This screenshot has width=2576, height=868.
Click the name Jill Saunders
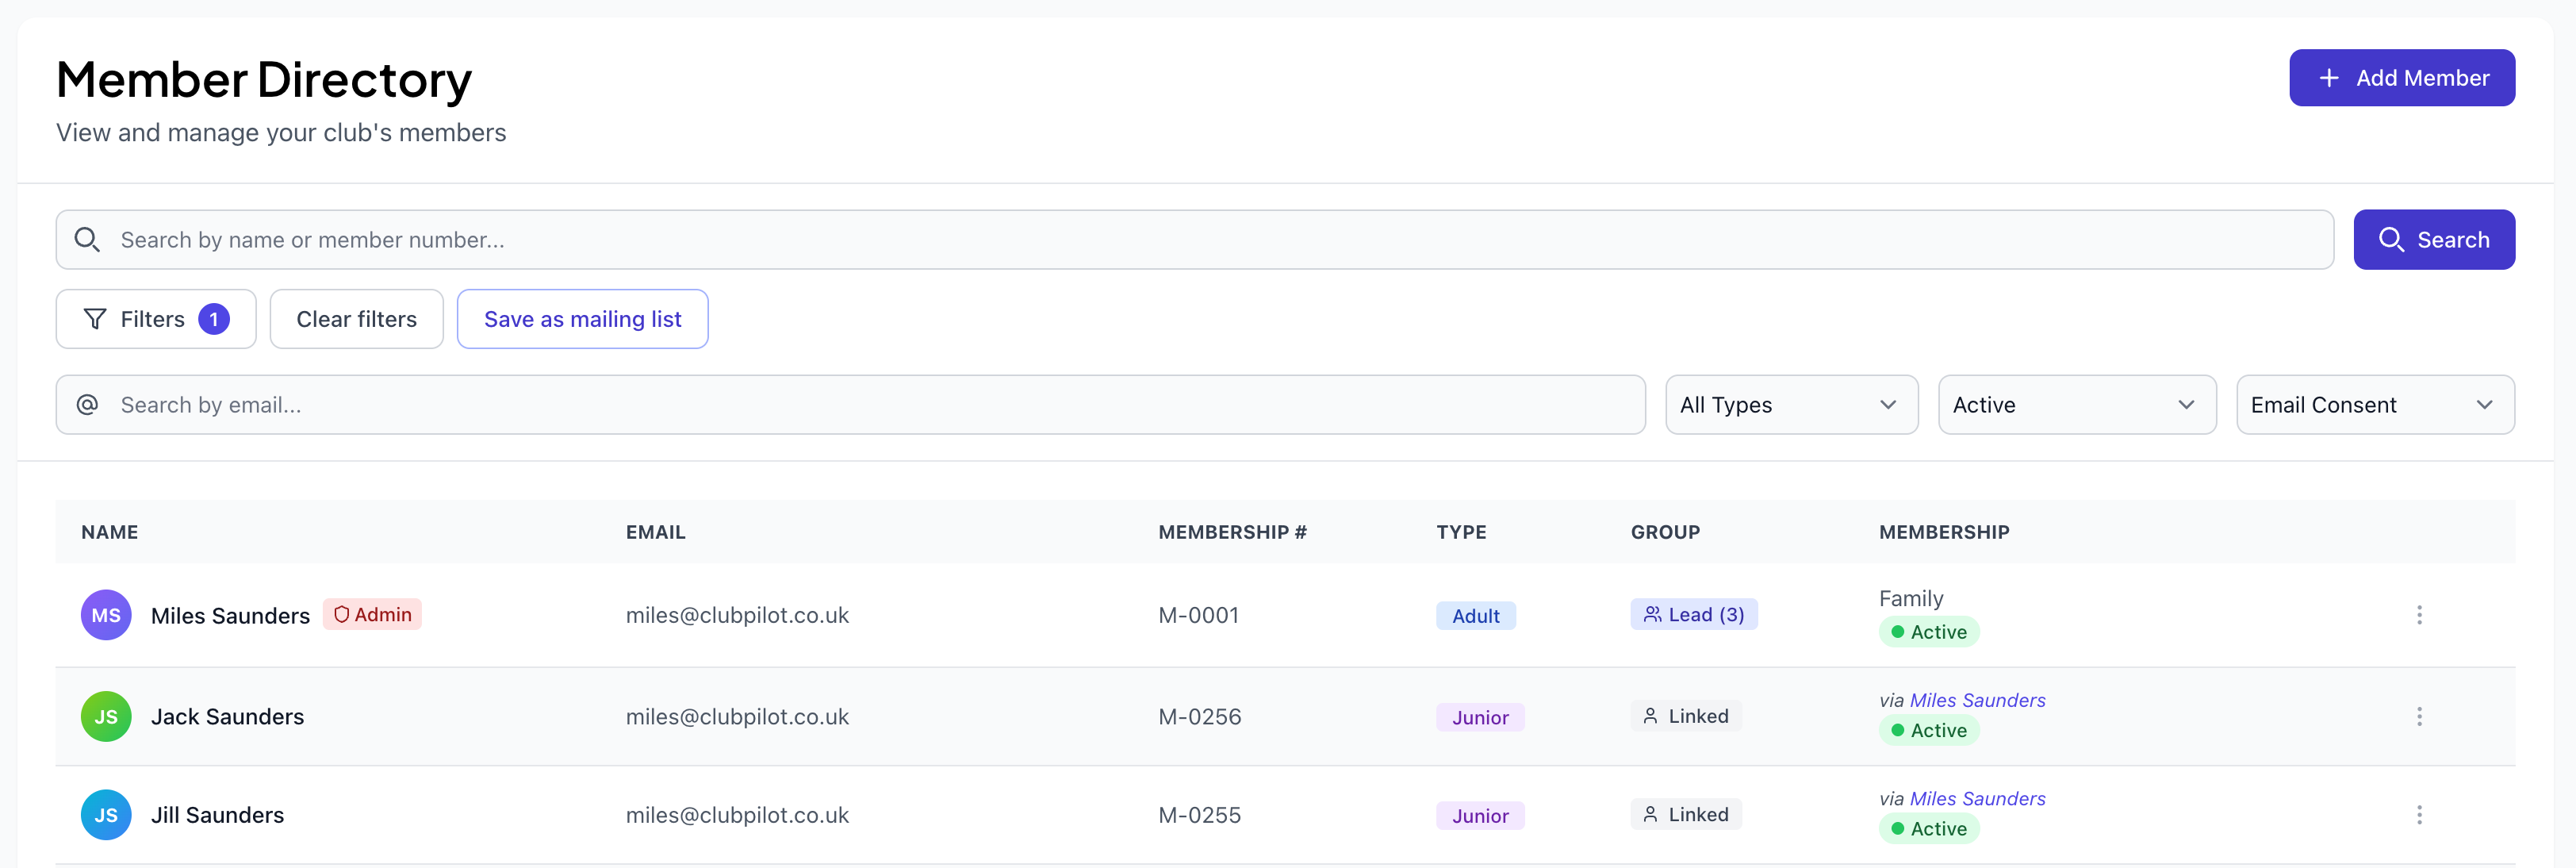217,815
